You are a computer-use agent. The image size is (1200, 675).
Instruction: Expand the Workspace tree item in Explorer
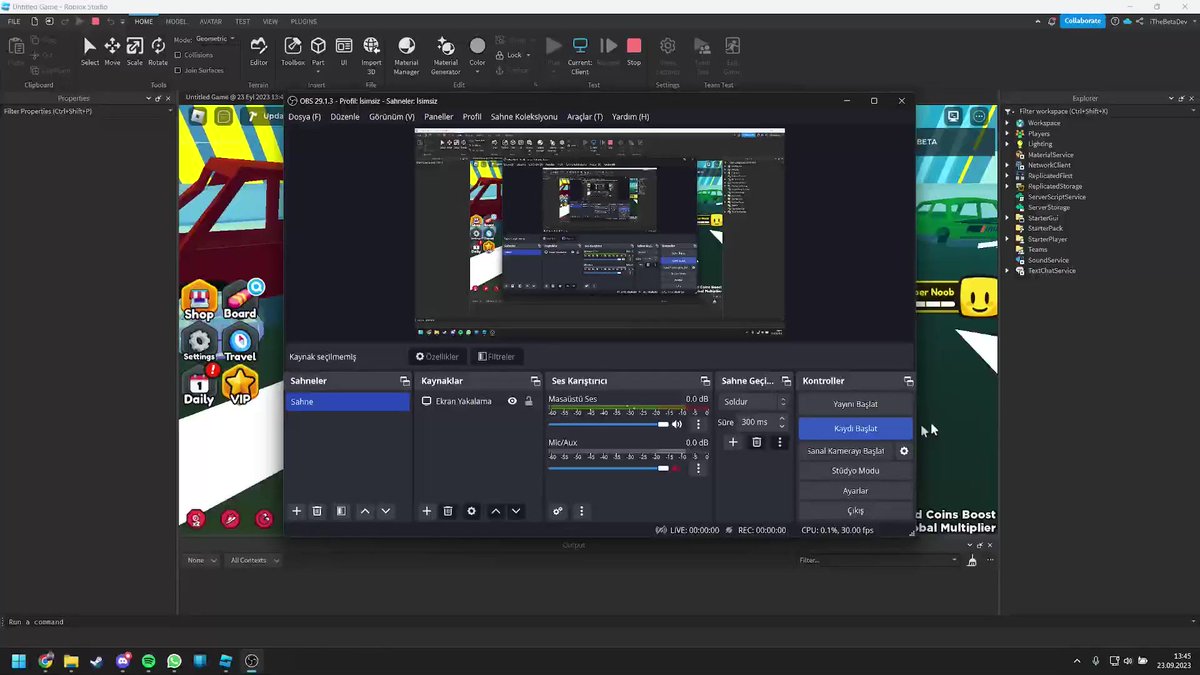pos(1008,123)
